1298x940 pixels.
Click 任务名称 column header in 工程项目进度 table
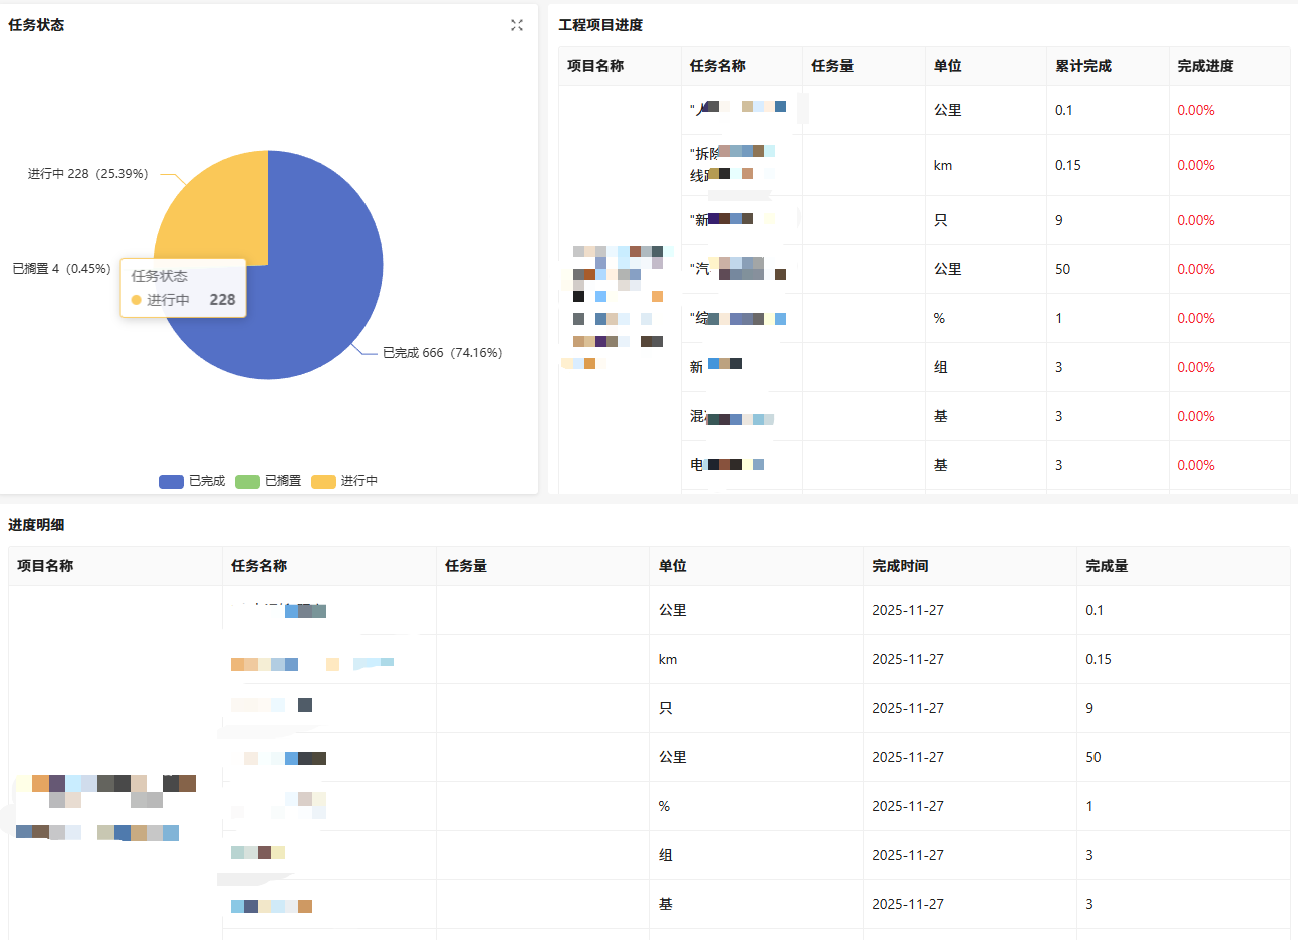[717, 66]
